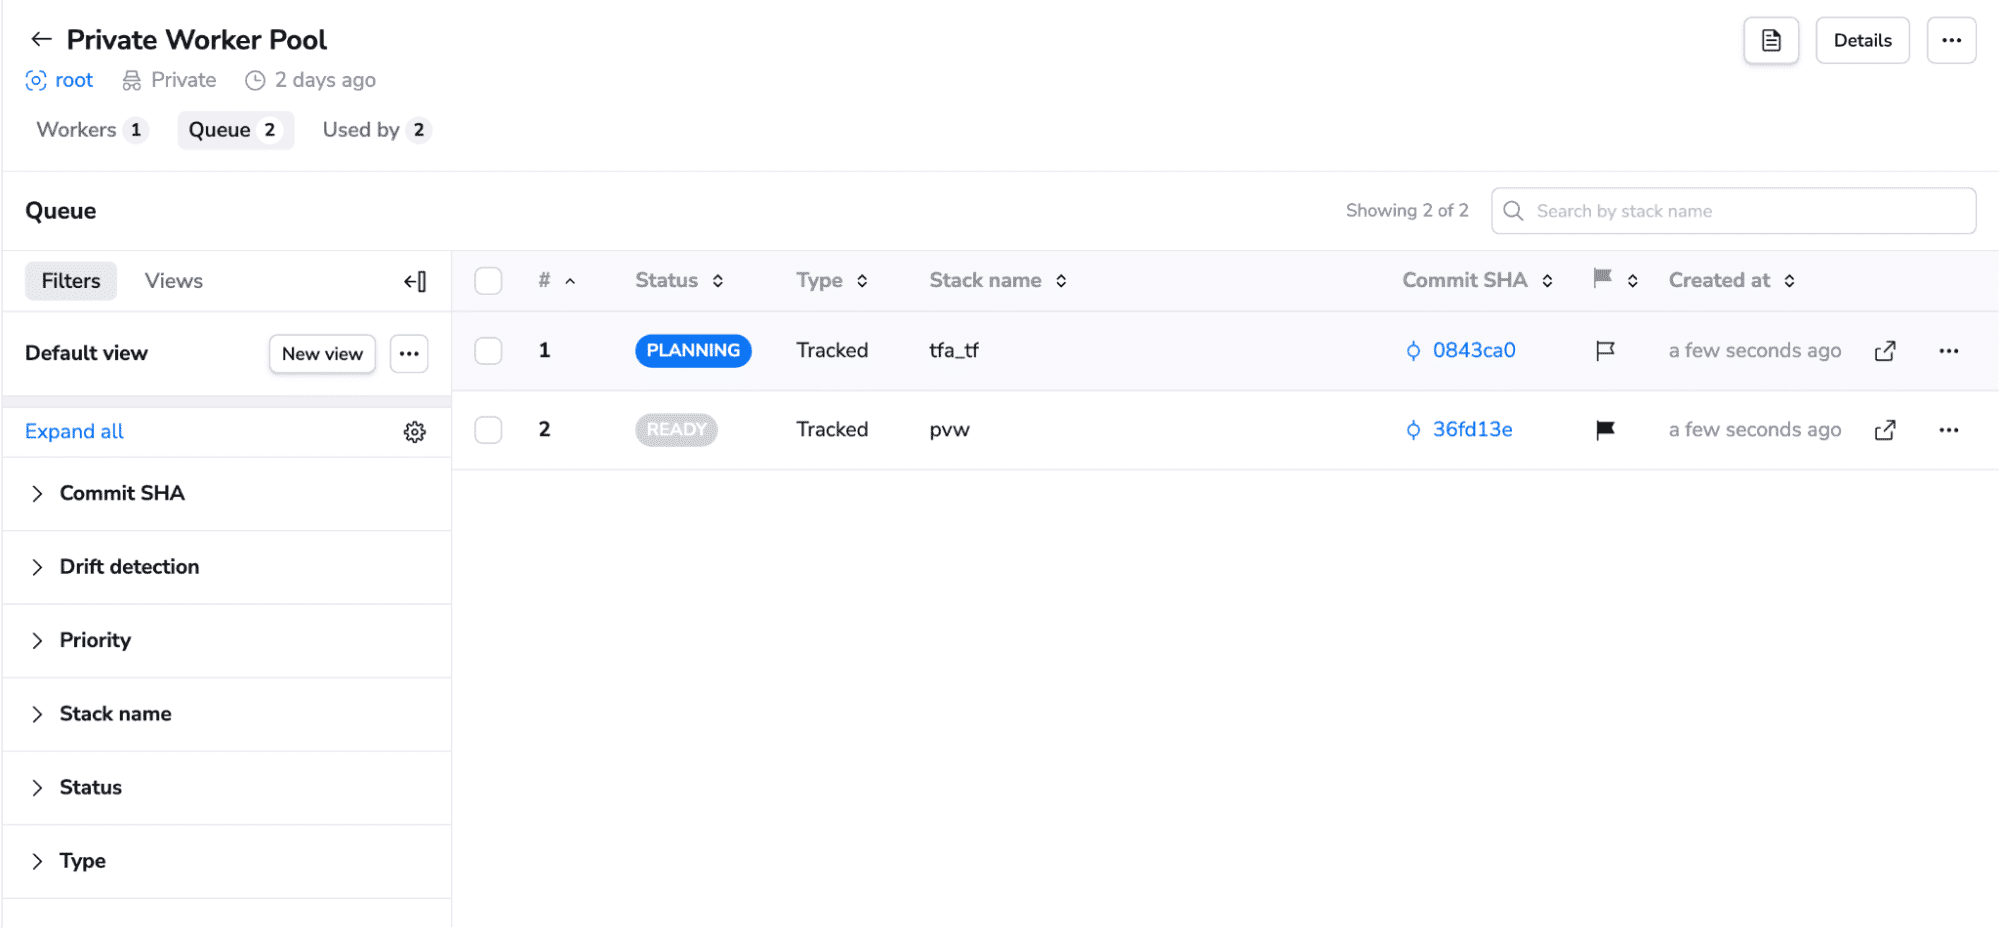Click the PLANNING status badge

click(x=693, y=351)
